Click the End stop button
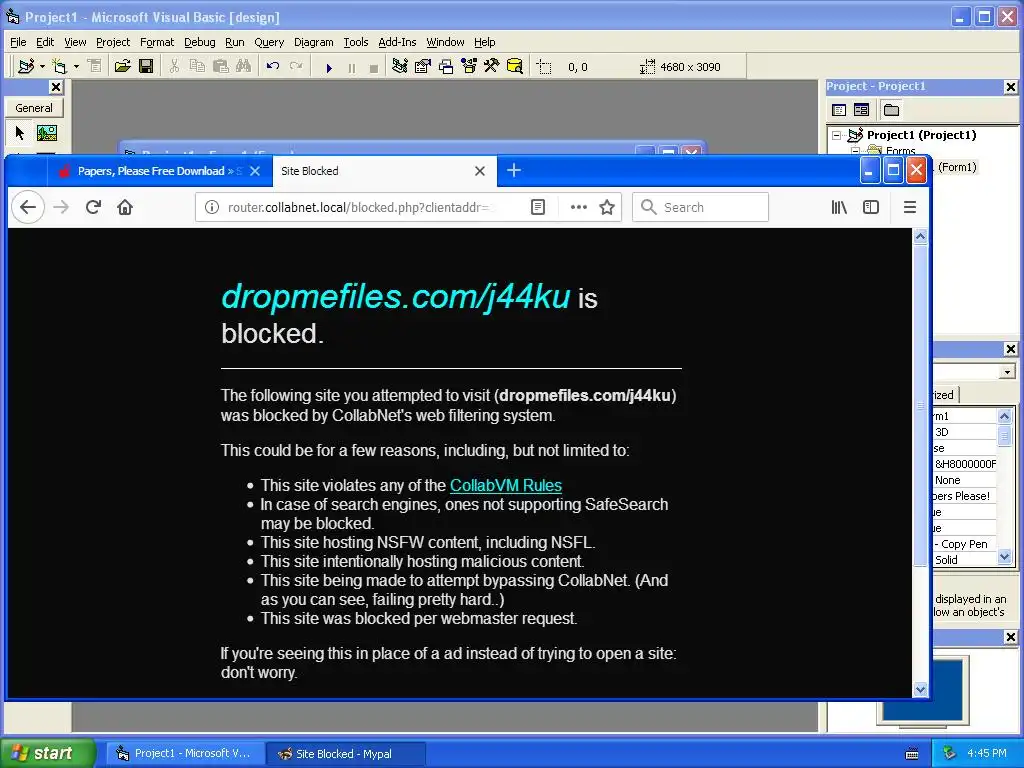This screenshot has height=768, width=1024. tap(374, 67)
